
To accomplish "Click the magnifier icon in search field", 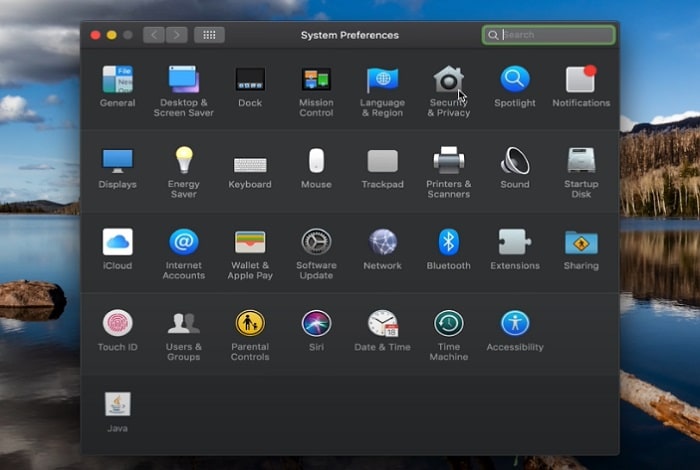I will 493,35.
